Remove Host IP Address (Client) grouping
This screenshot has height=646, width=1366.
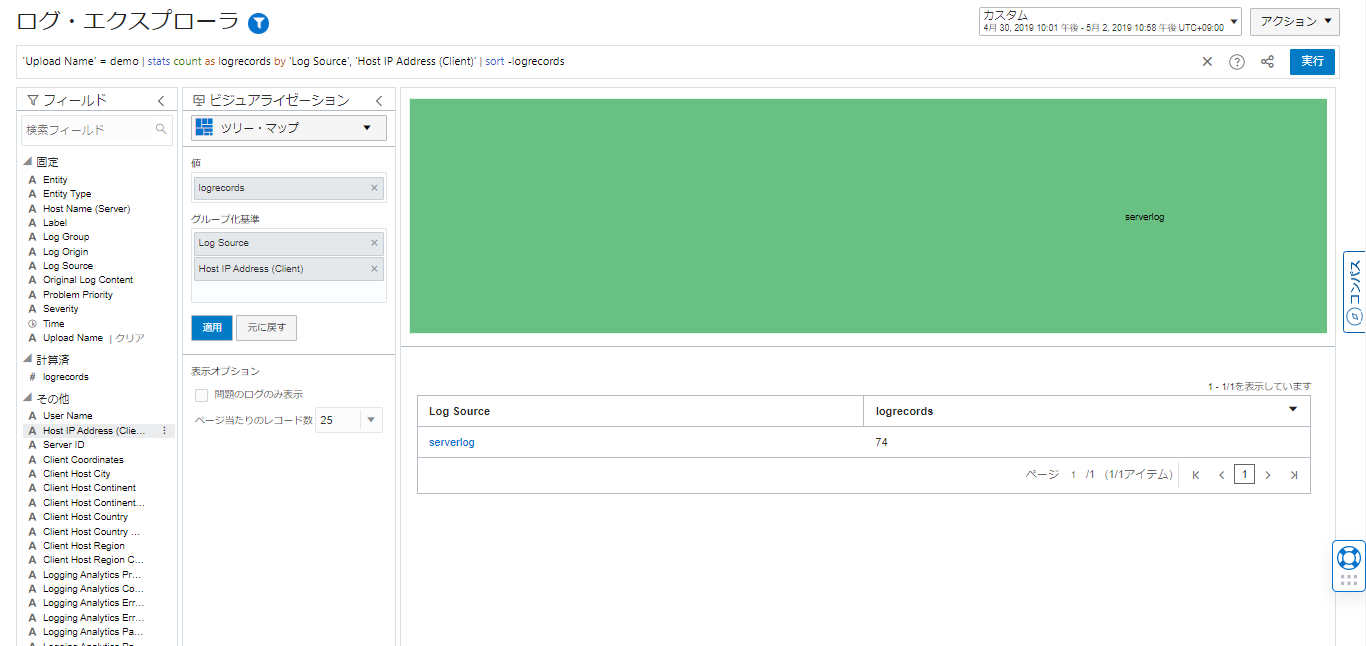(375, 269)
